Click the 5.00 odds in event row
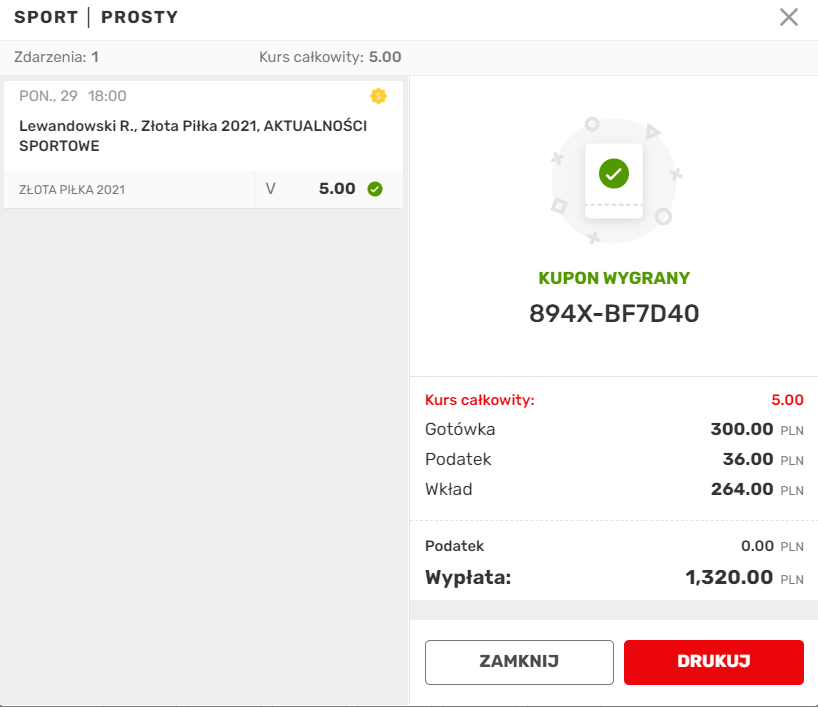Image resolution: width=818 pixels, height=707 pixels. point(337,189)
